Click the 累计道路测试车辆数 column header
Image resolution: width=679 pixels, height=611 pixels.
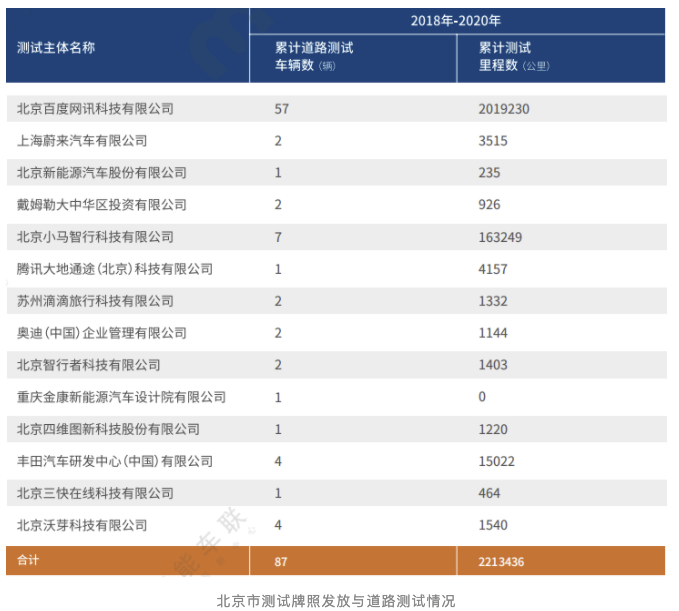point(314,57)
